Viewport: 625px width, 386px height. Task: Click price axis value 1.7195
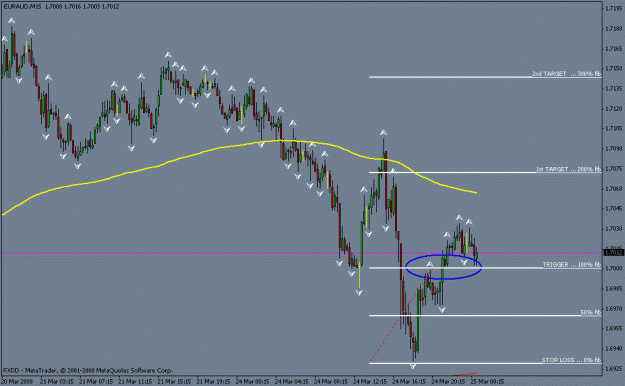click(x=614, y=8)
